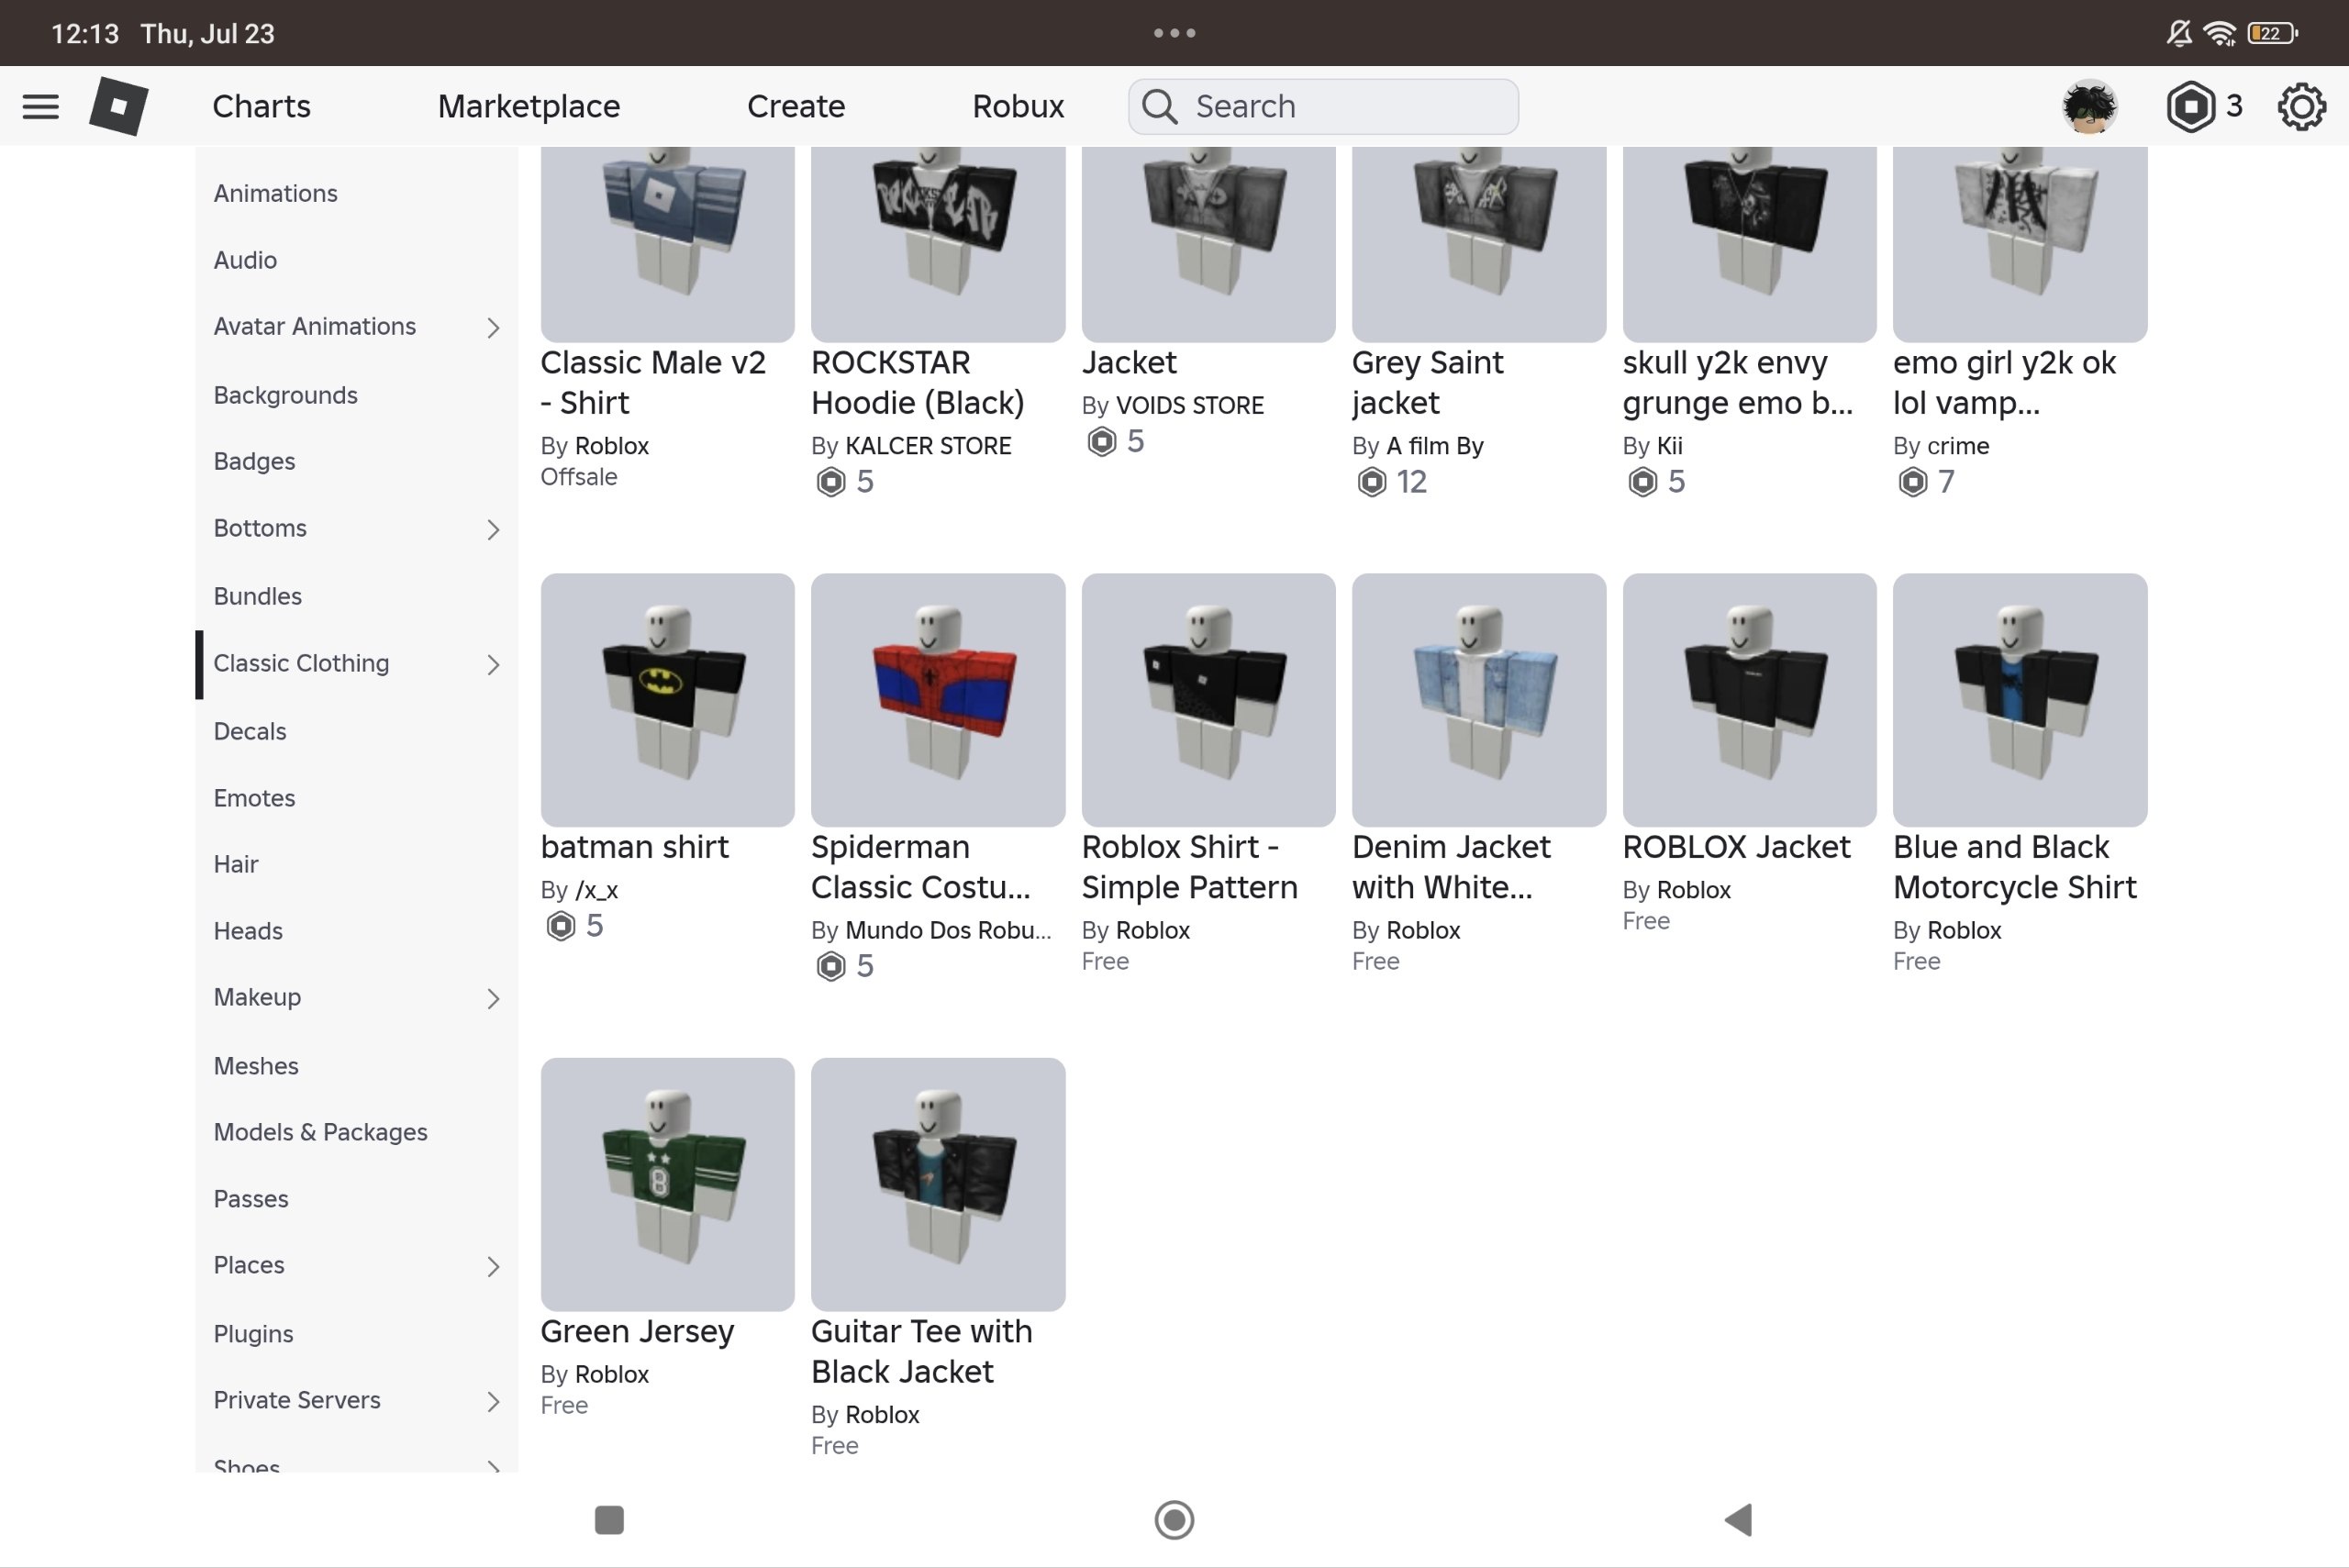
Task: Open the Spiderman Classic Costume thumbnail
Action: [938, 700]
